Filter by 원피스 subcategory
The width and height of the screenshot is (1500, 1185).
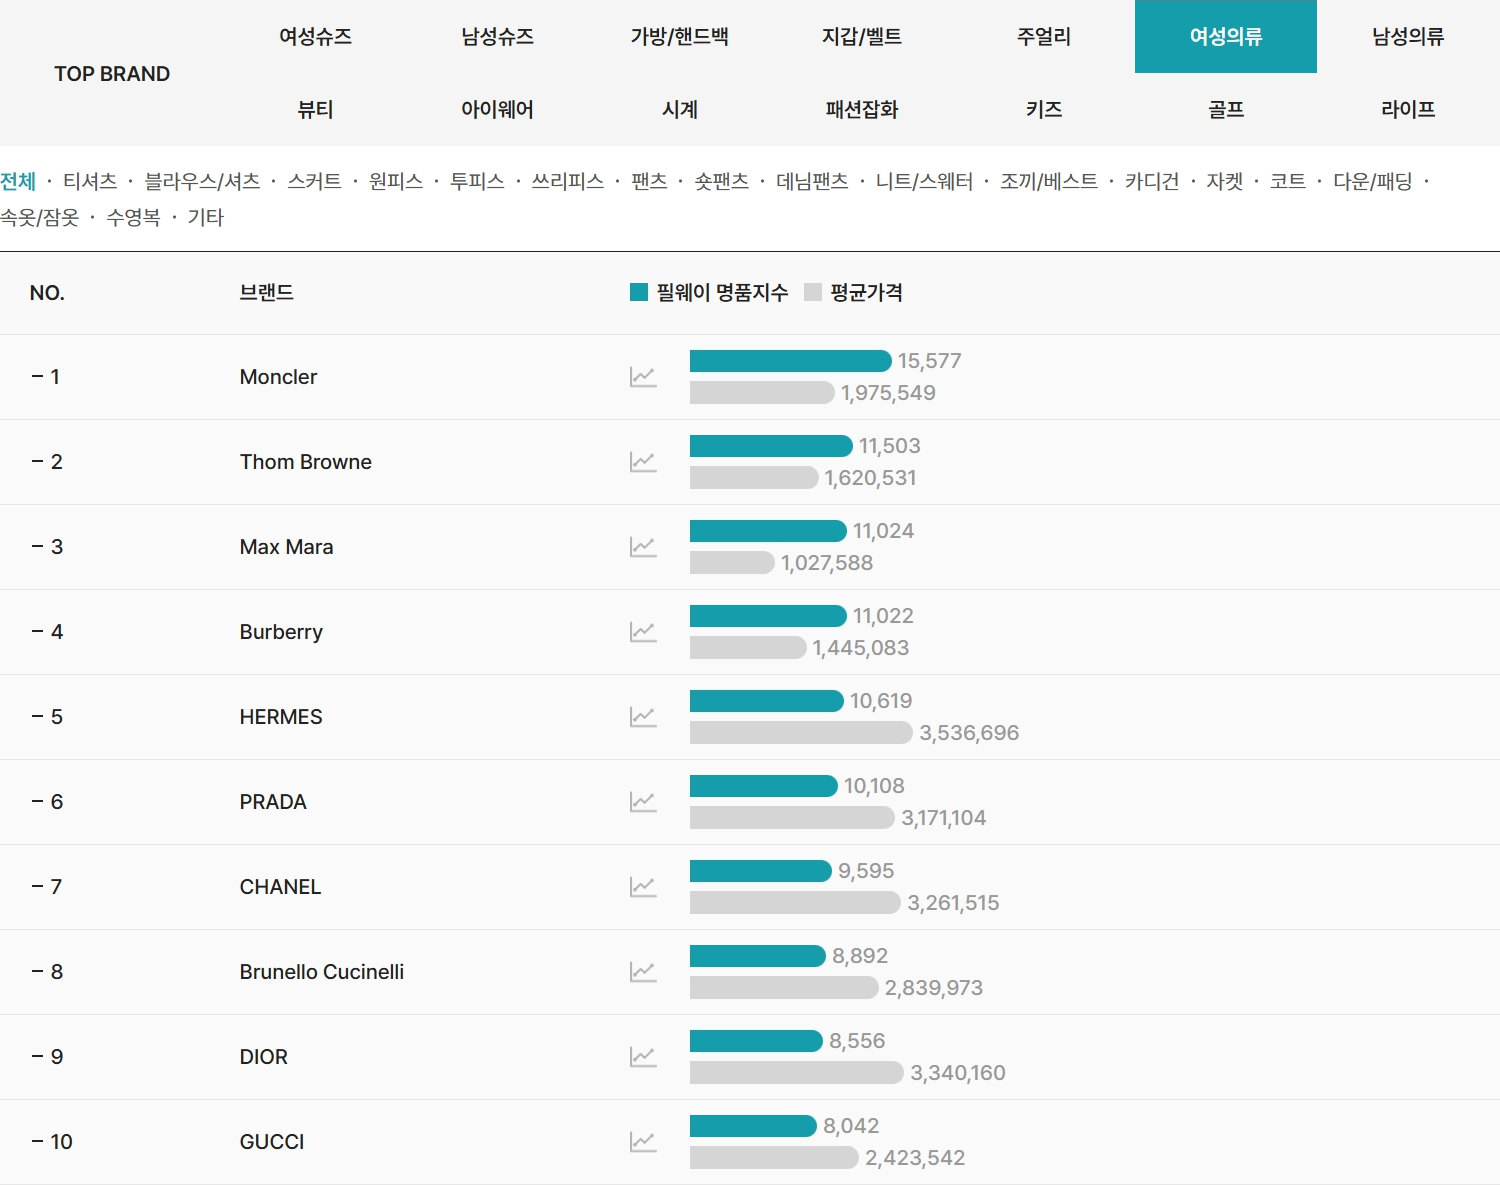[396, 181]
